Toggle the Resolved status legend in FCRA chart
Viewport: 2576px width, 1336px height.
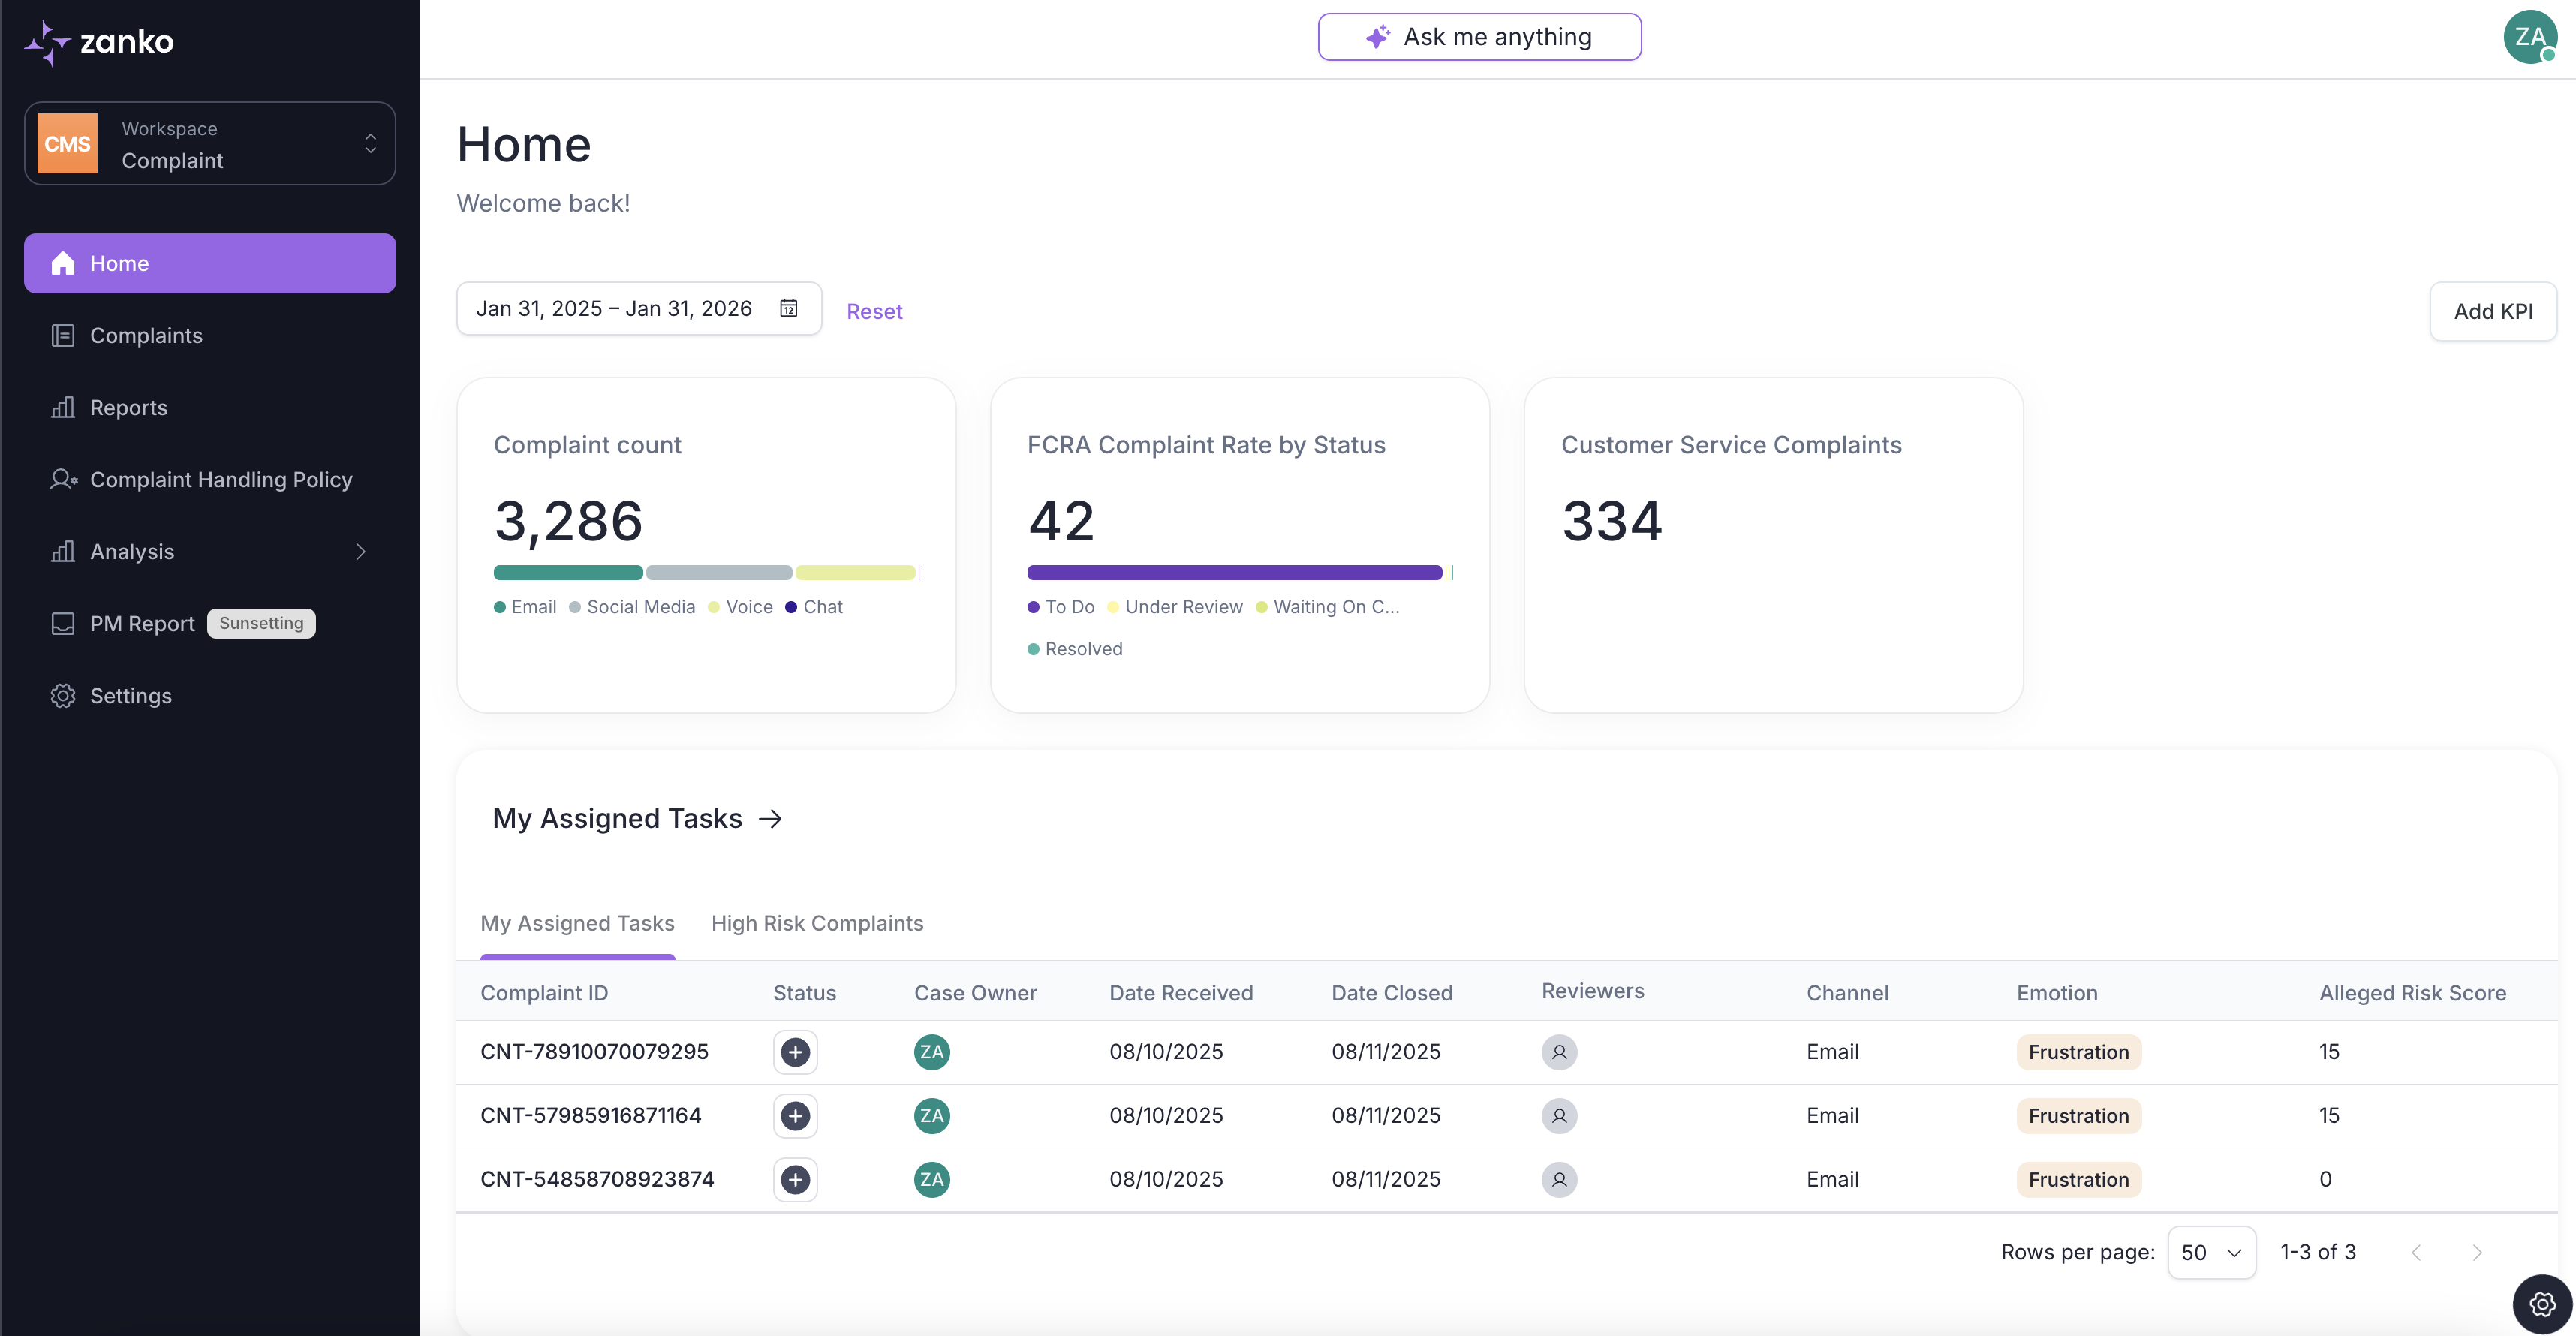pos(1075,649)
